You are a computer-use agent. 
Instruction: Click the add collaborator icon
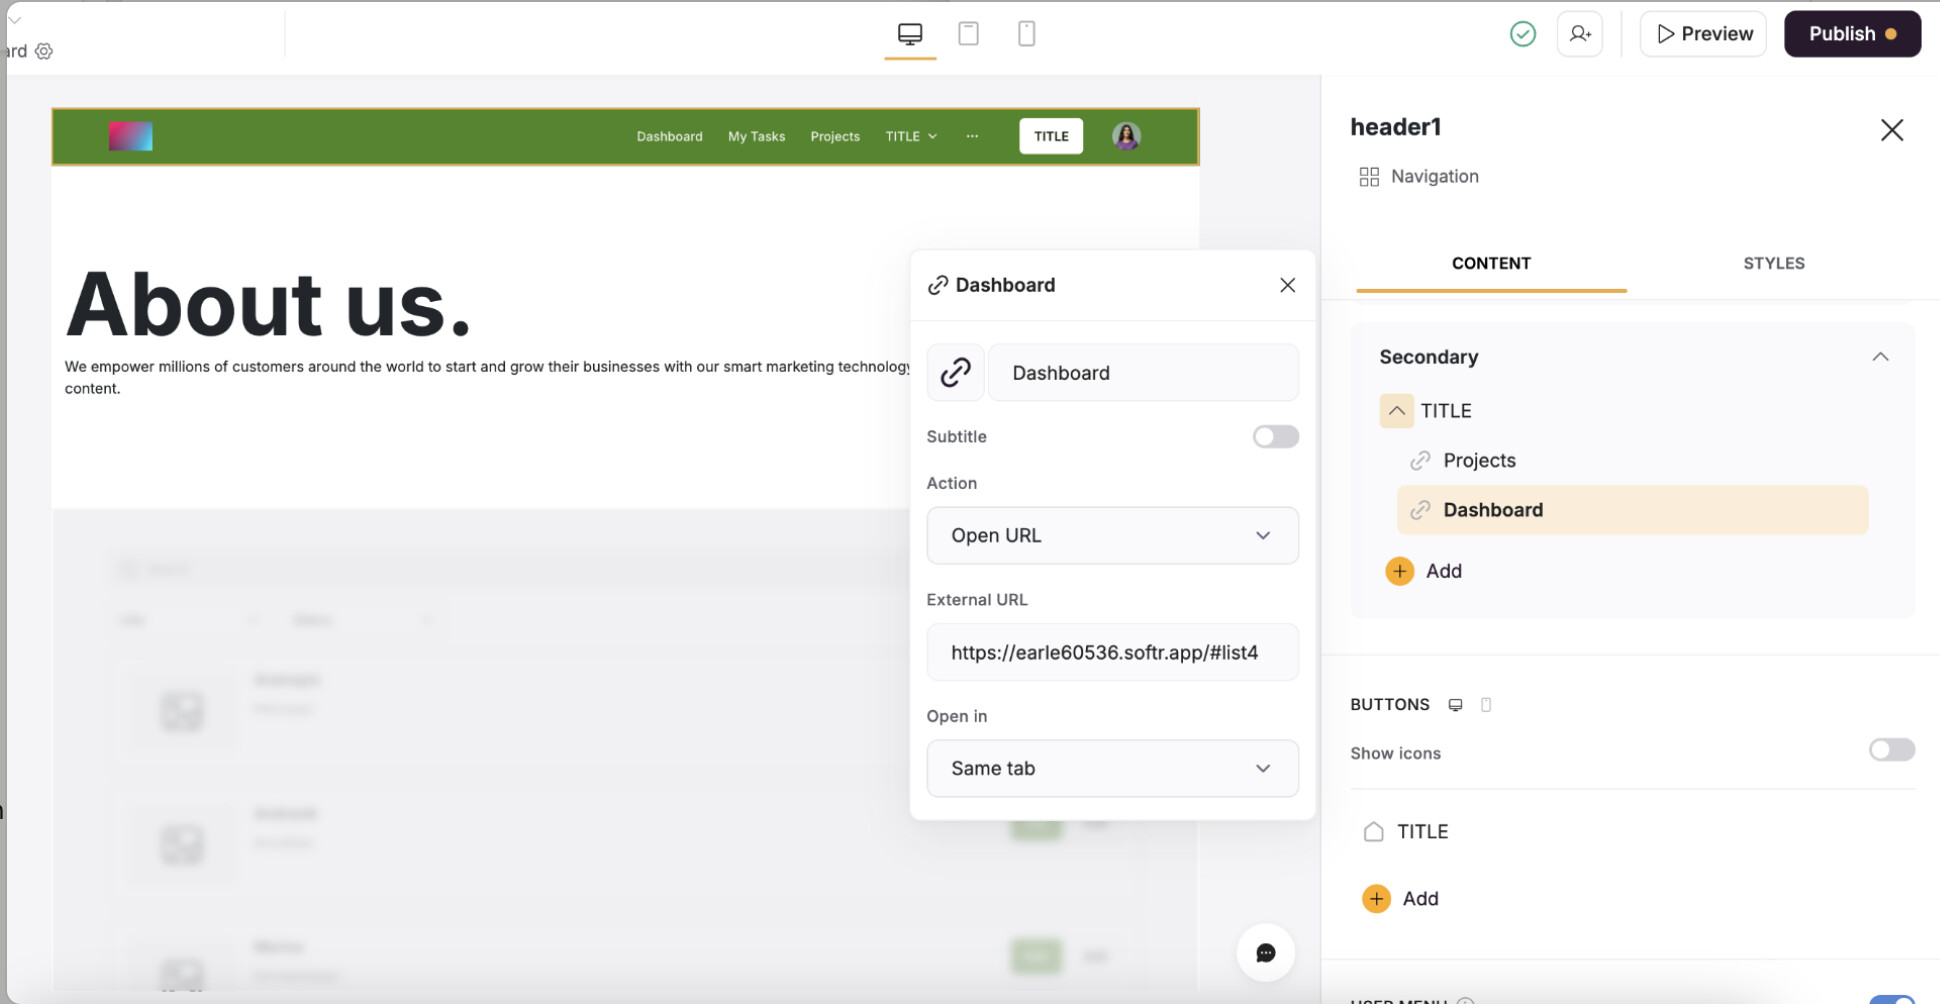[1580, 34]
